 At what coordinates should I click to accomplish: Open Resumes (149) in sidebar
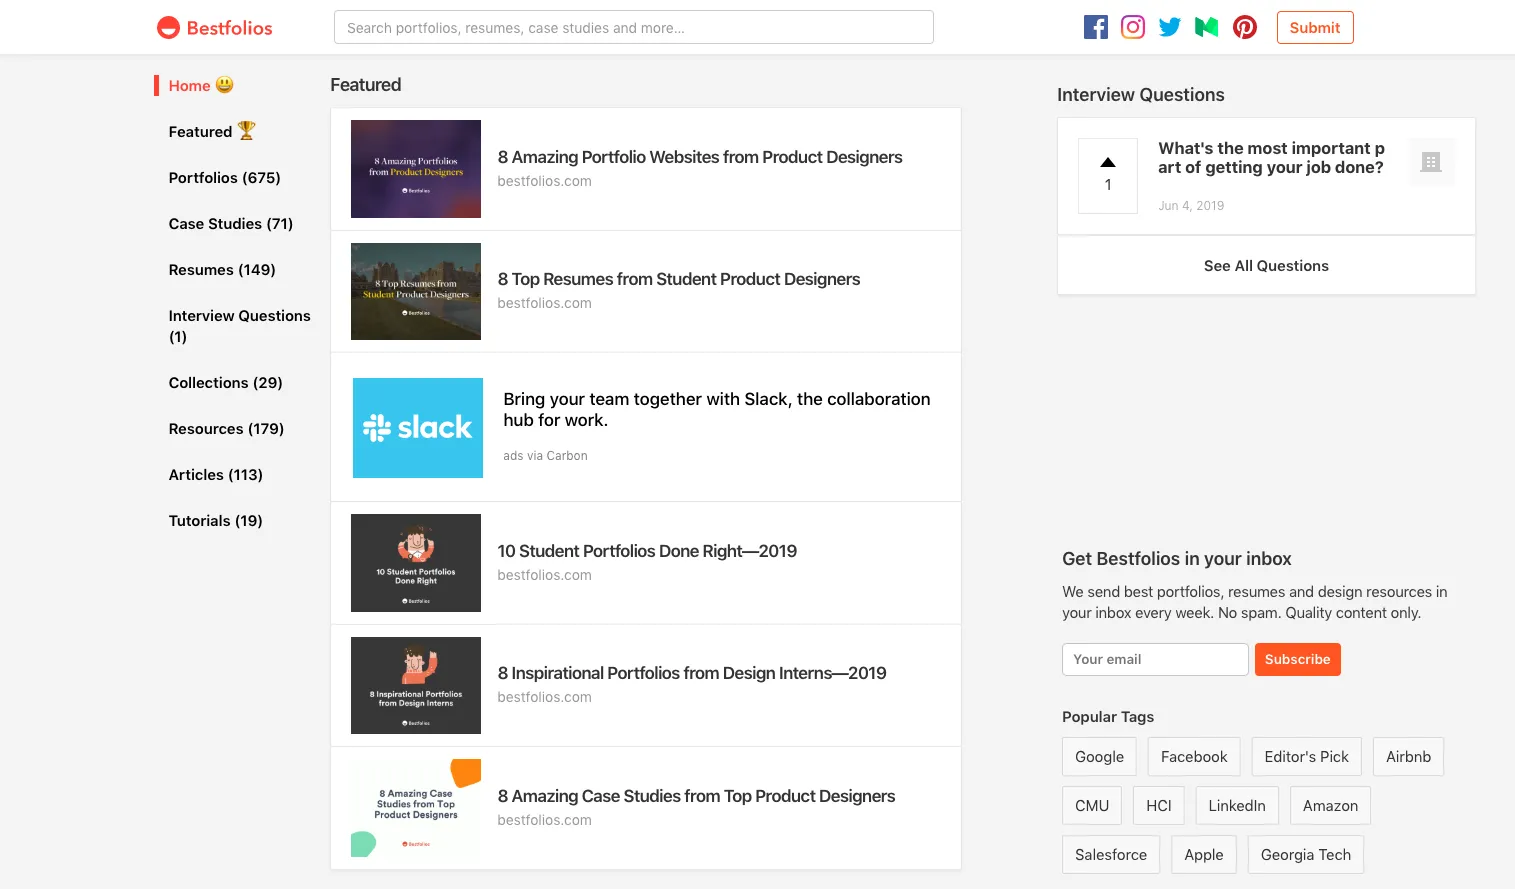(222, 269)
